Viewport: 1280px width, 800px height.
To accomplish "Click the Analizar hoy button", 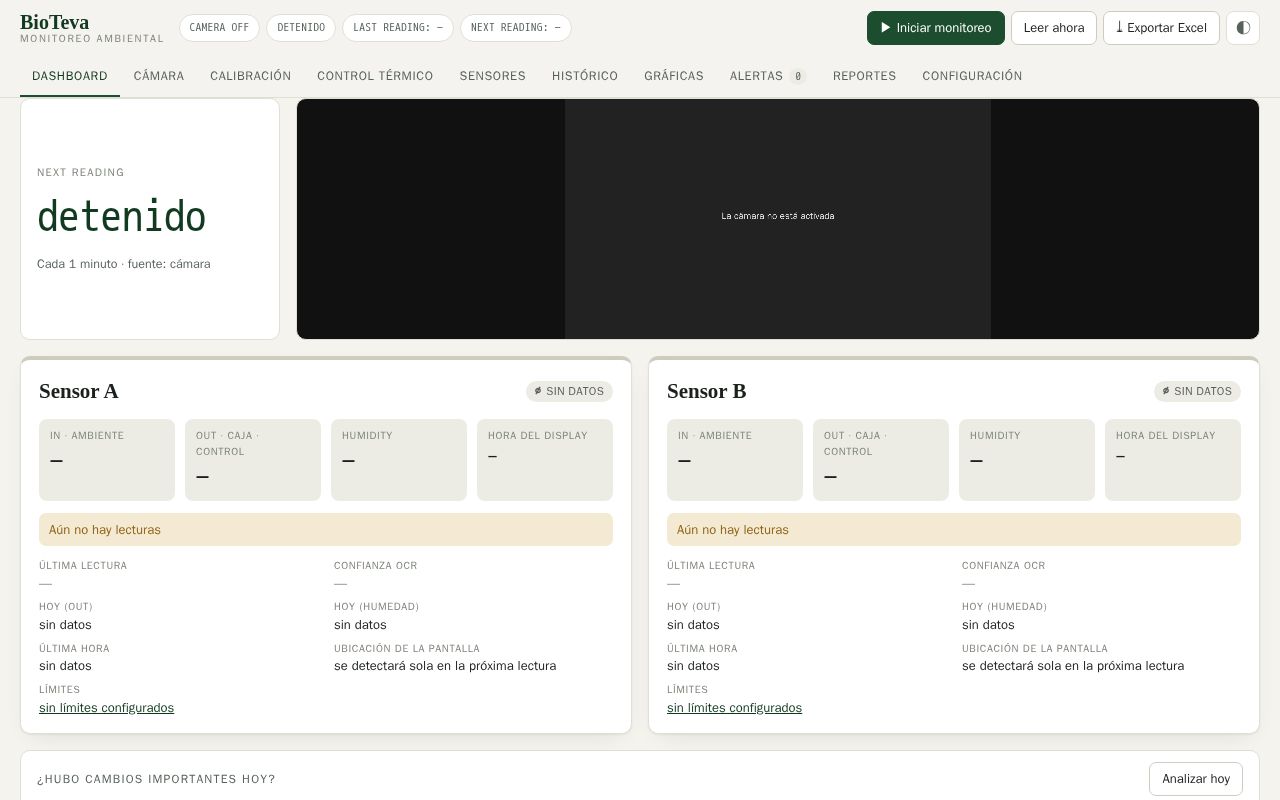I will pyautogui.click(x=1196, y=779).
